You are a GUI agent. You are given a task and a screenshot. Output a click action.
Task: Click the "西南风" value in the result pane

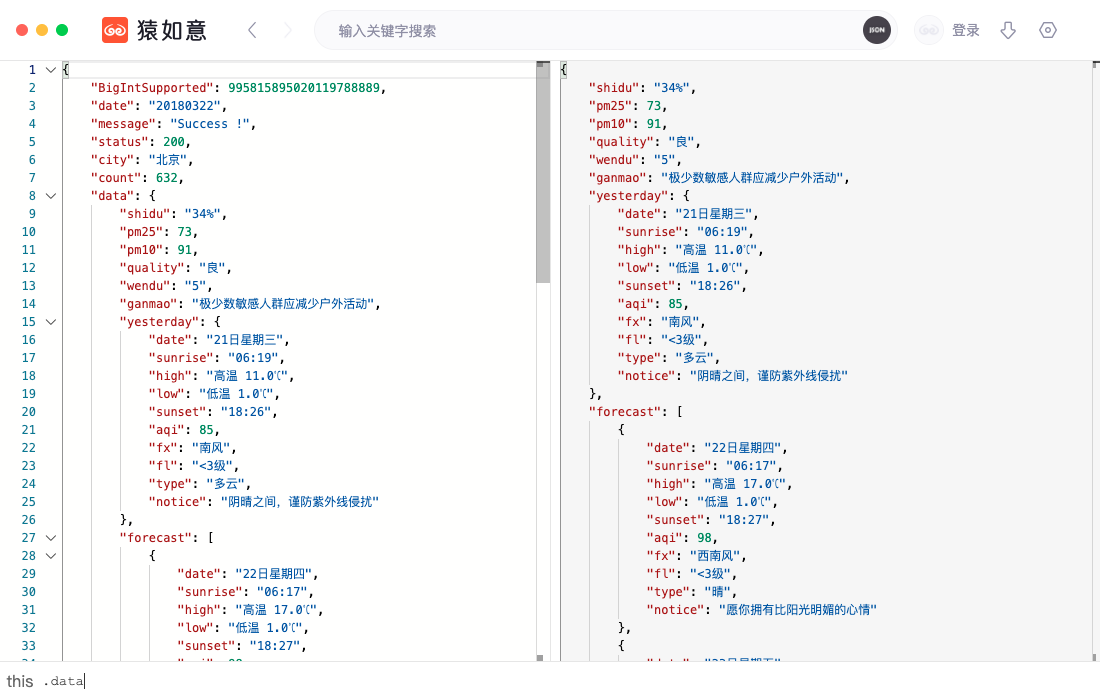click(715, 556)
